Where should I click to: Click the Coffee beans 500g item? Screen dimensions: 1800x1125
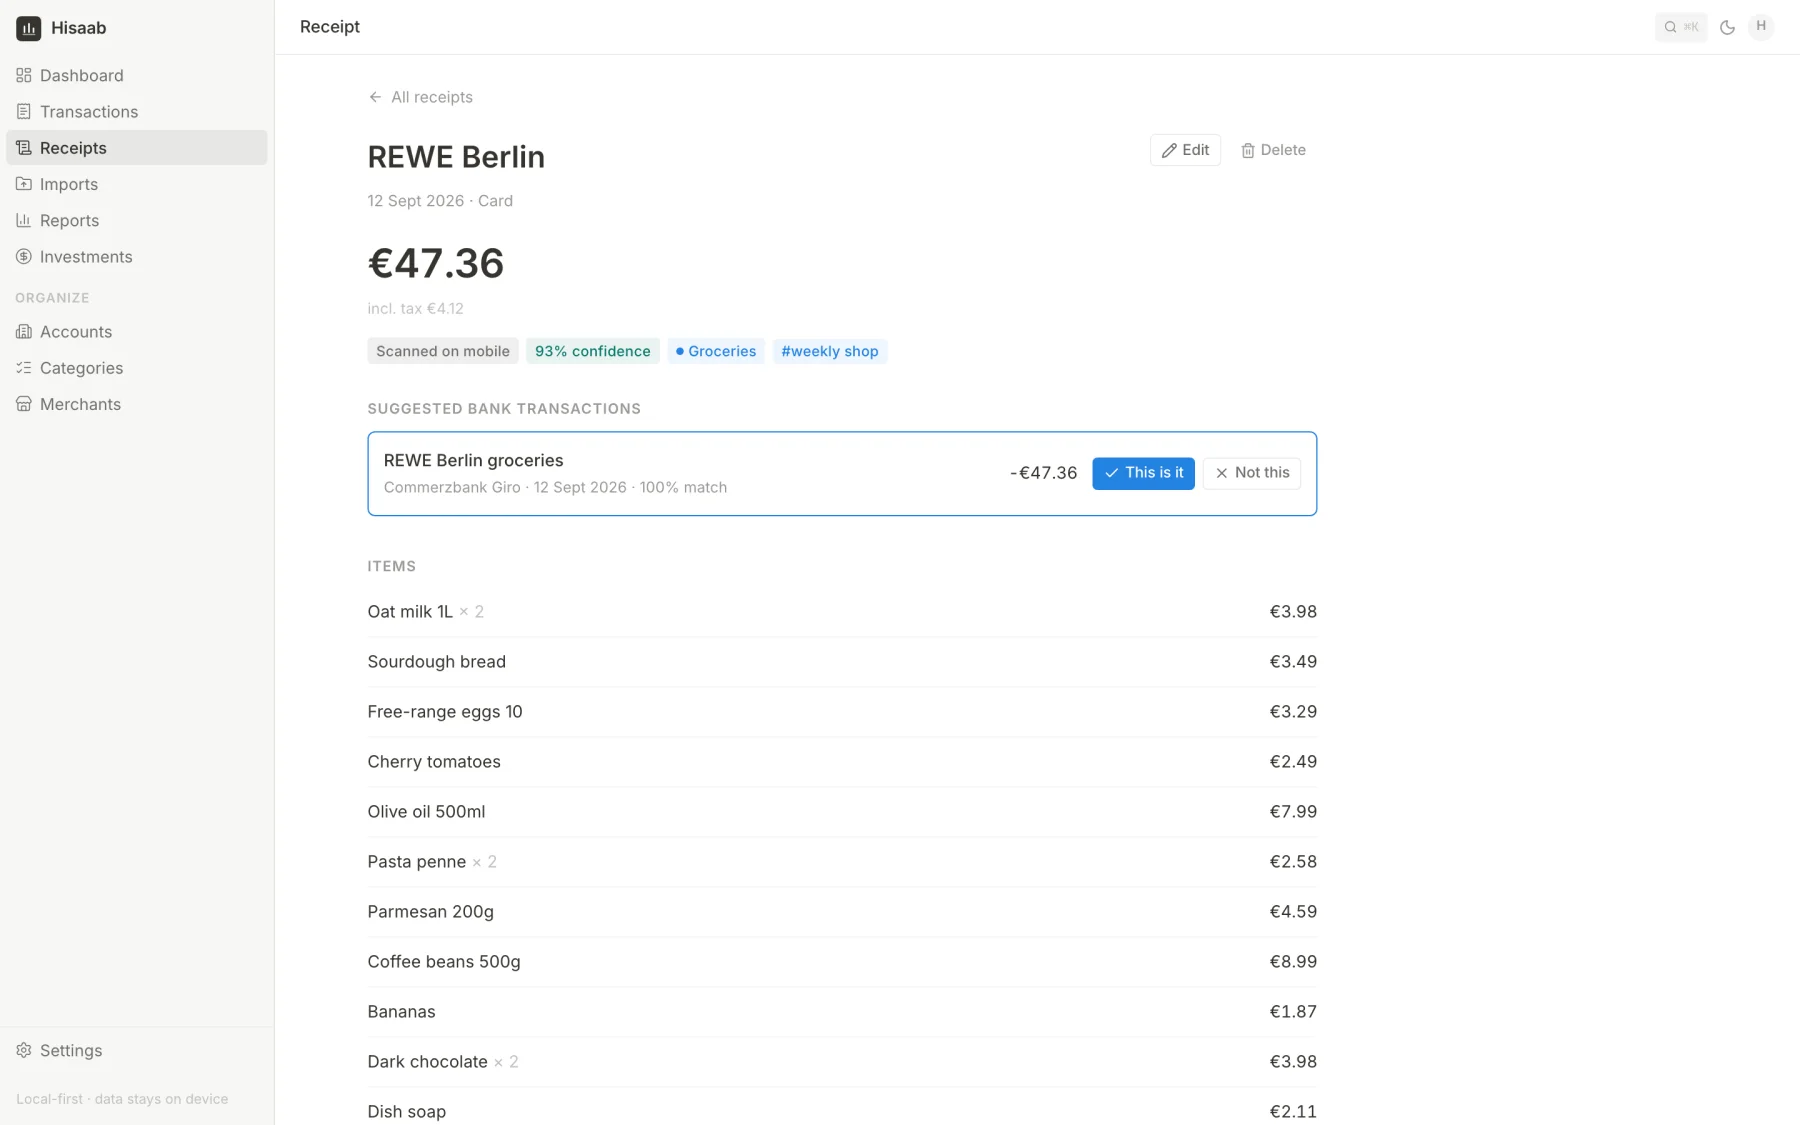(842, 962)
